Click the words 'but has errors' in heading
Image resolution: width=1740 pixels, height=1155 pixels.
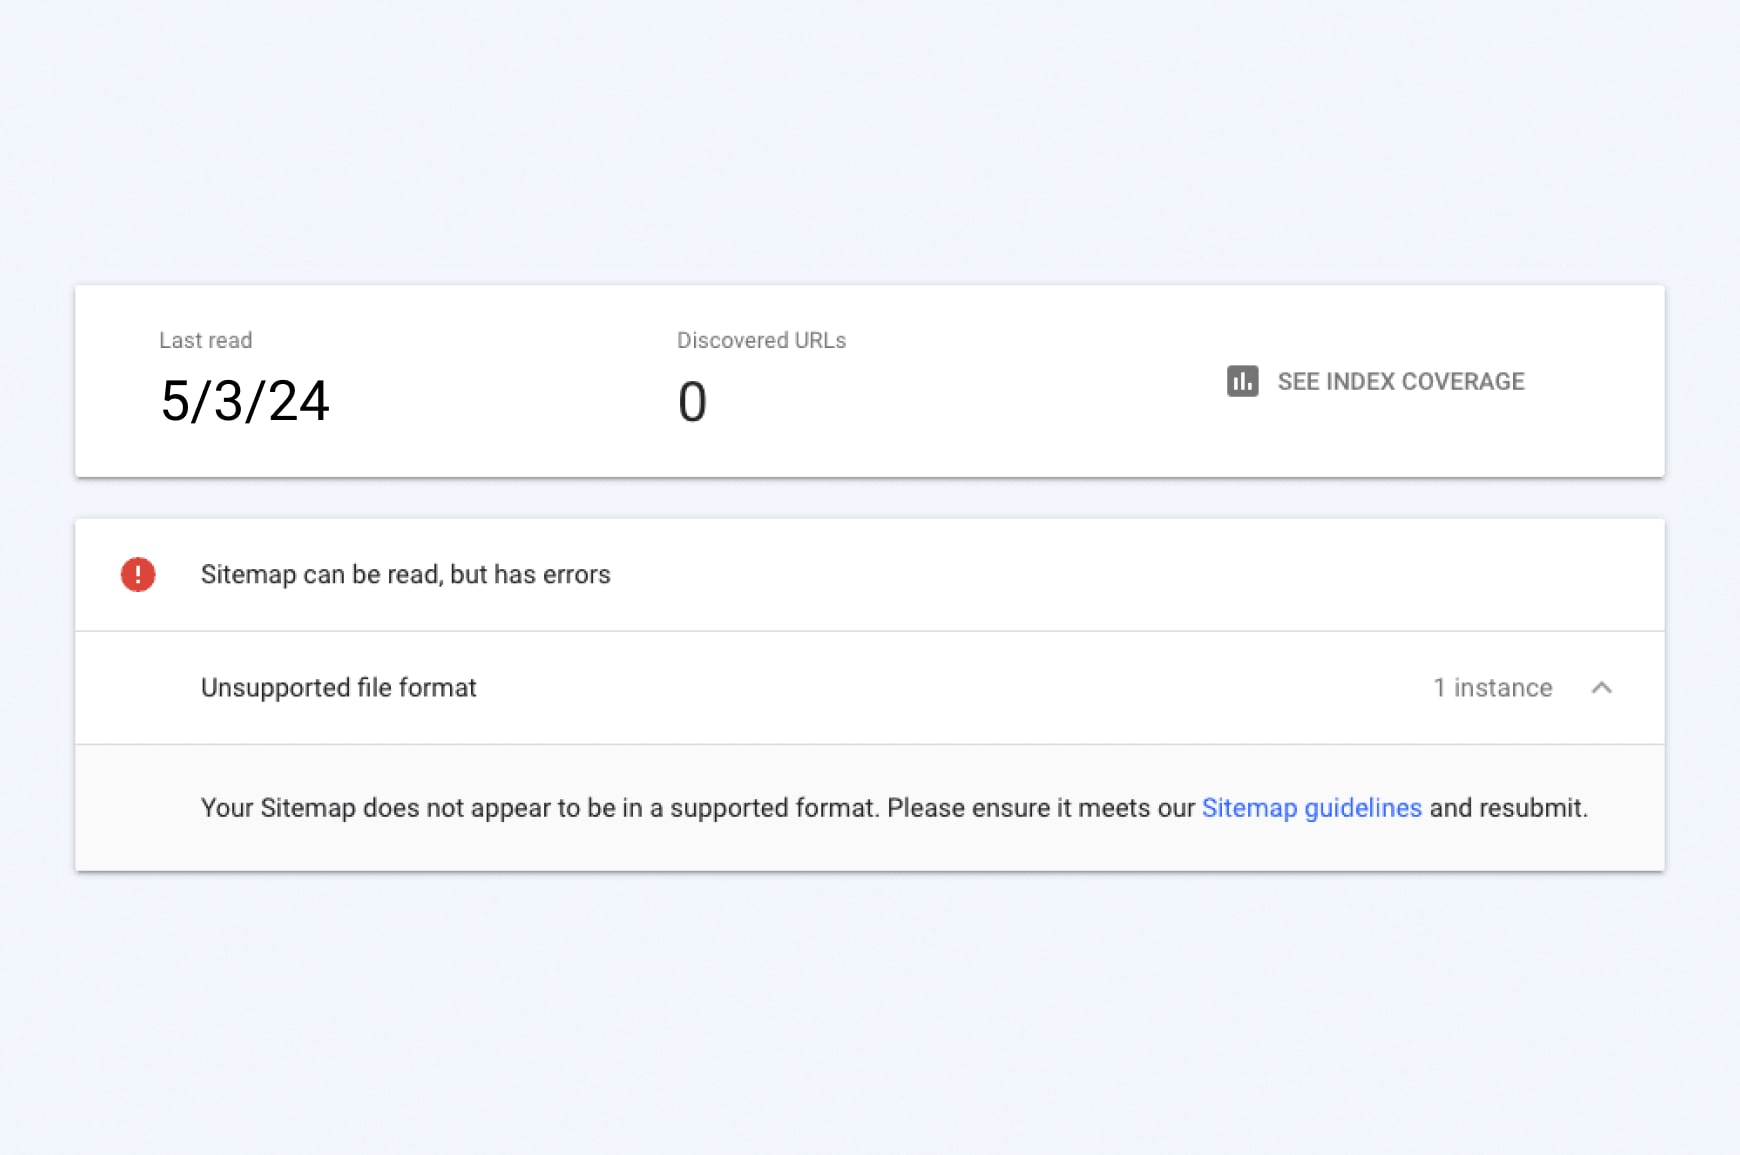530,574
